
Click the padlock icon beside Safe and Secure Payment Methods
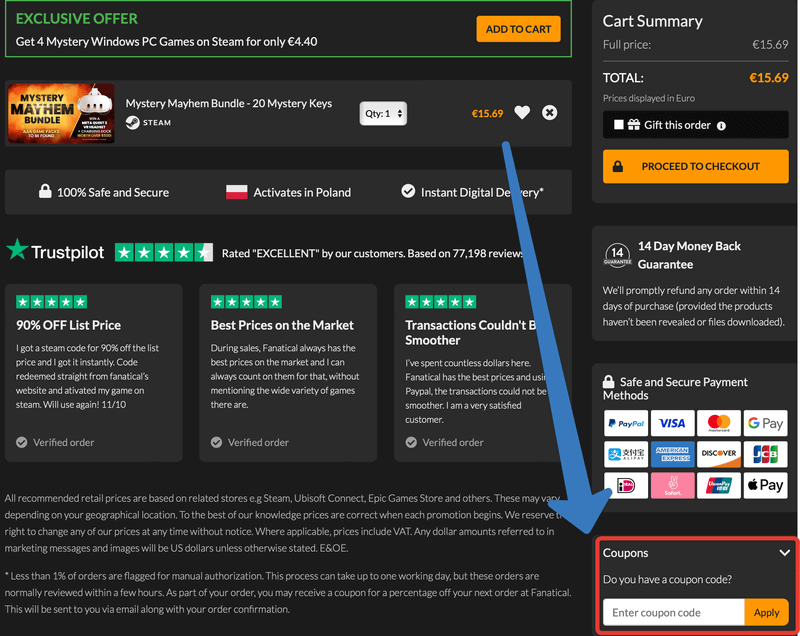click(608, 381)
